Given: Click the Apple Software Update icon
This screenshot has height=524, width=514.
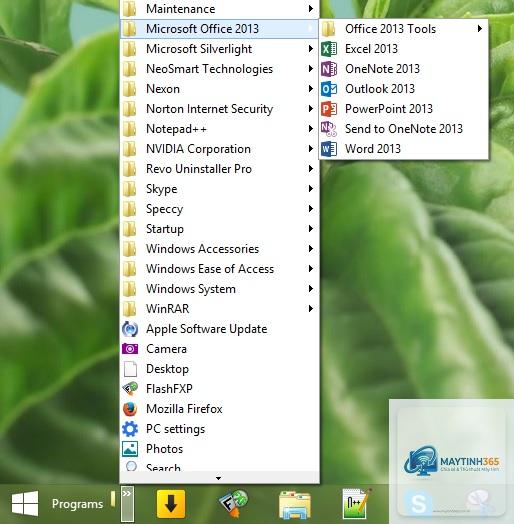Looking at the screenshot, I should click(130, 329).
